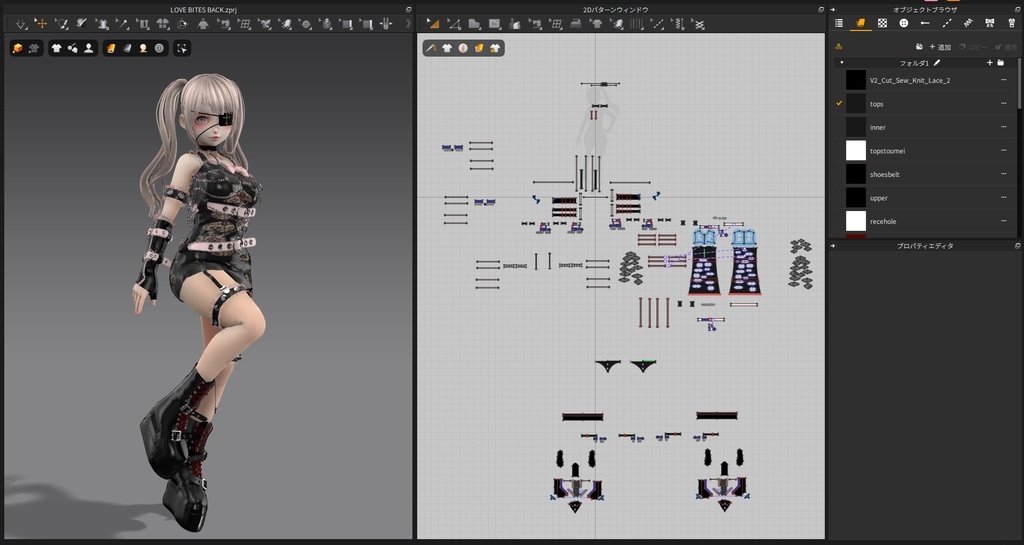
Task: Open the Puckering tab in Object Browser
Action: [x=968, y=23]
